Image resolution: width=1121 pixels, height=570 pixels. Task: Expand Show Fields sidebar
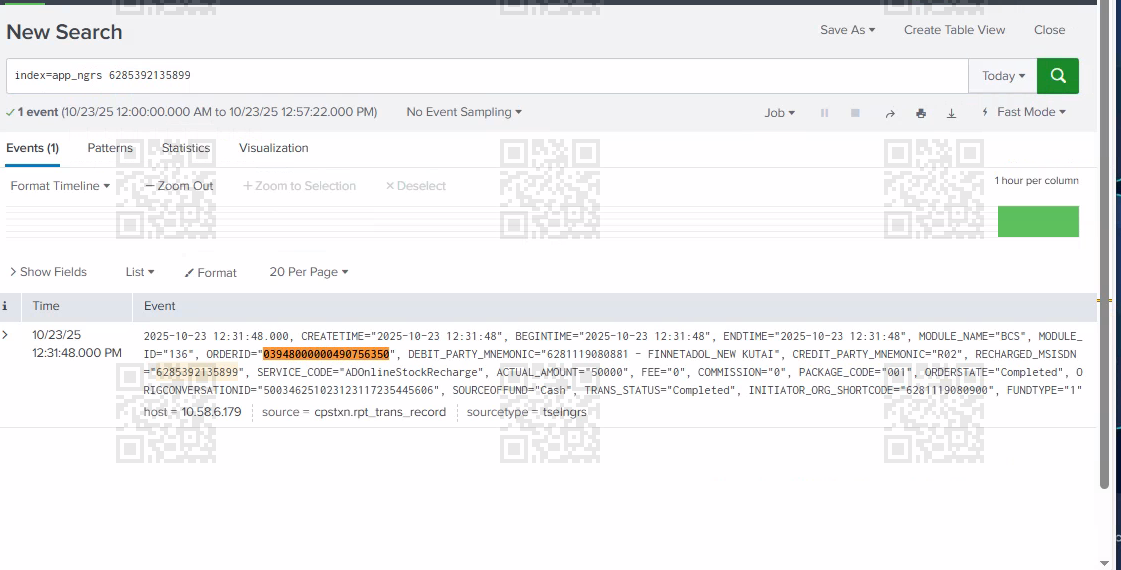click(48, 272)
